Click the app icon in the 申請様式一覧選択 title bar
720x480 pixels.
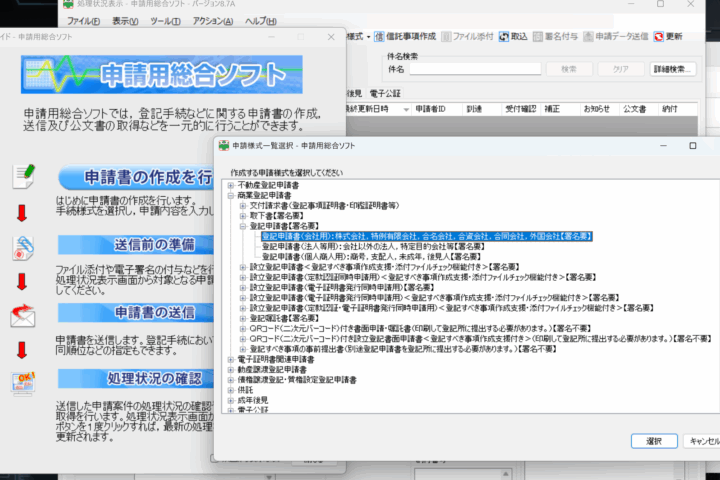224,146
